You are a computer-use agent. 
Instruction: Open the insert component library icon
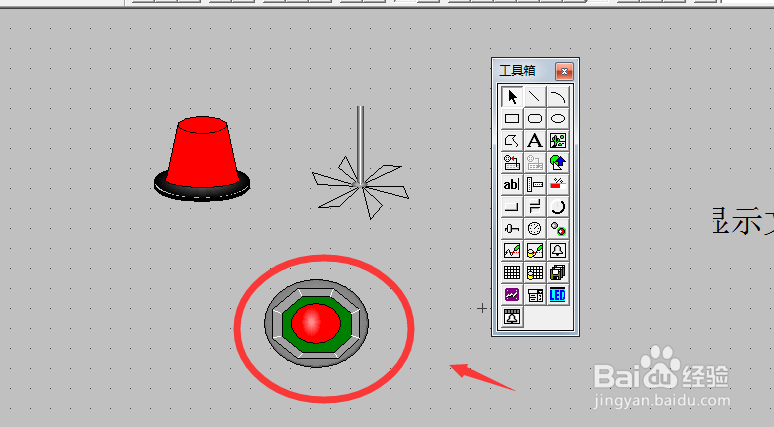click(512, 162)
